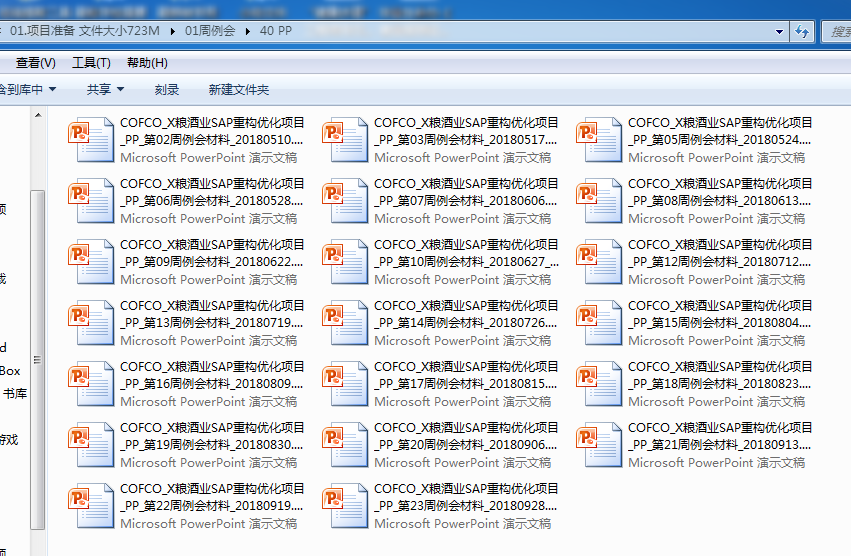
Task: Select file name _PP_第03周例会材料_20180517
Action: [x=466, y=140]
